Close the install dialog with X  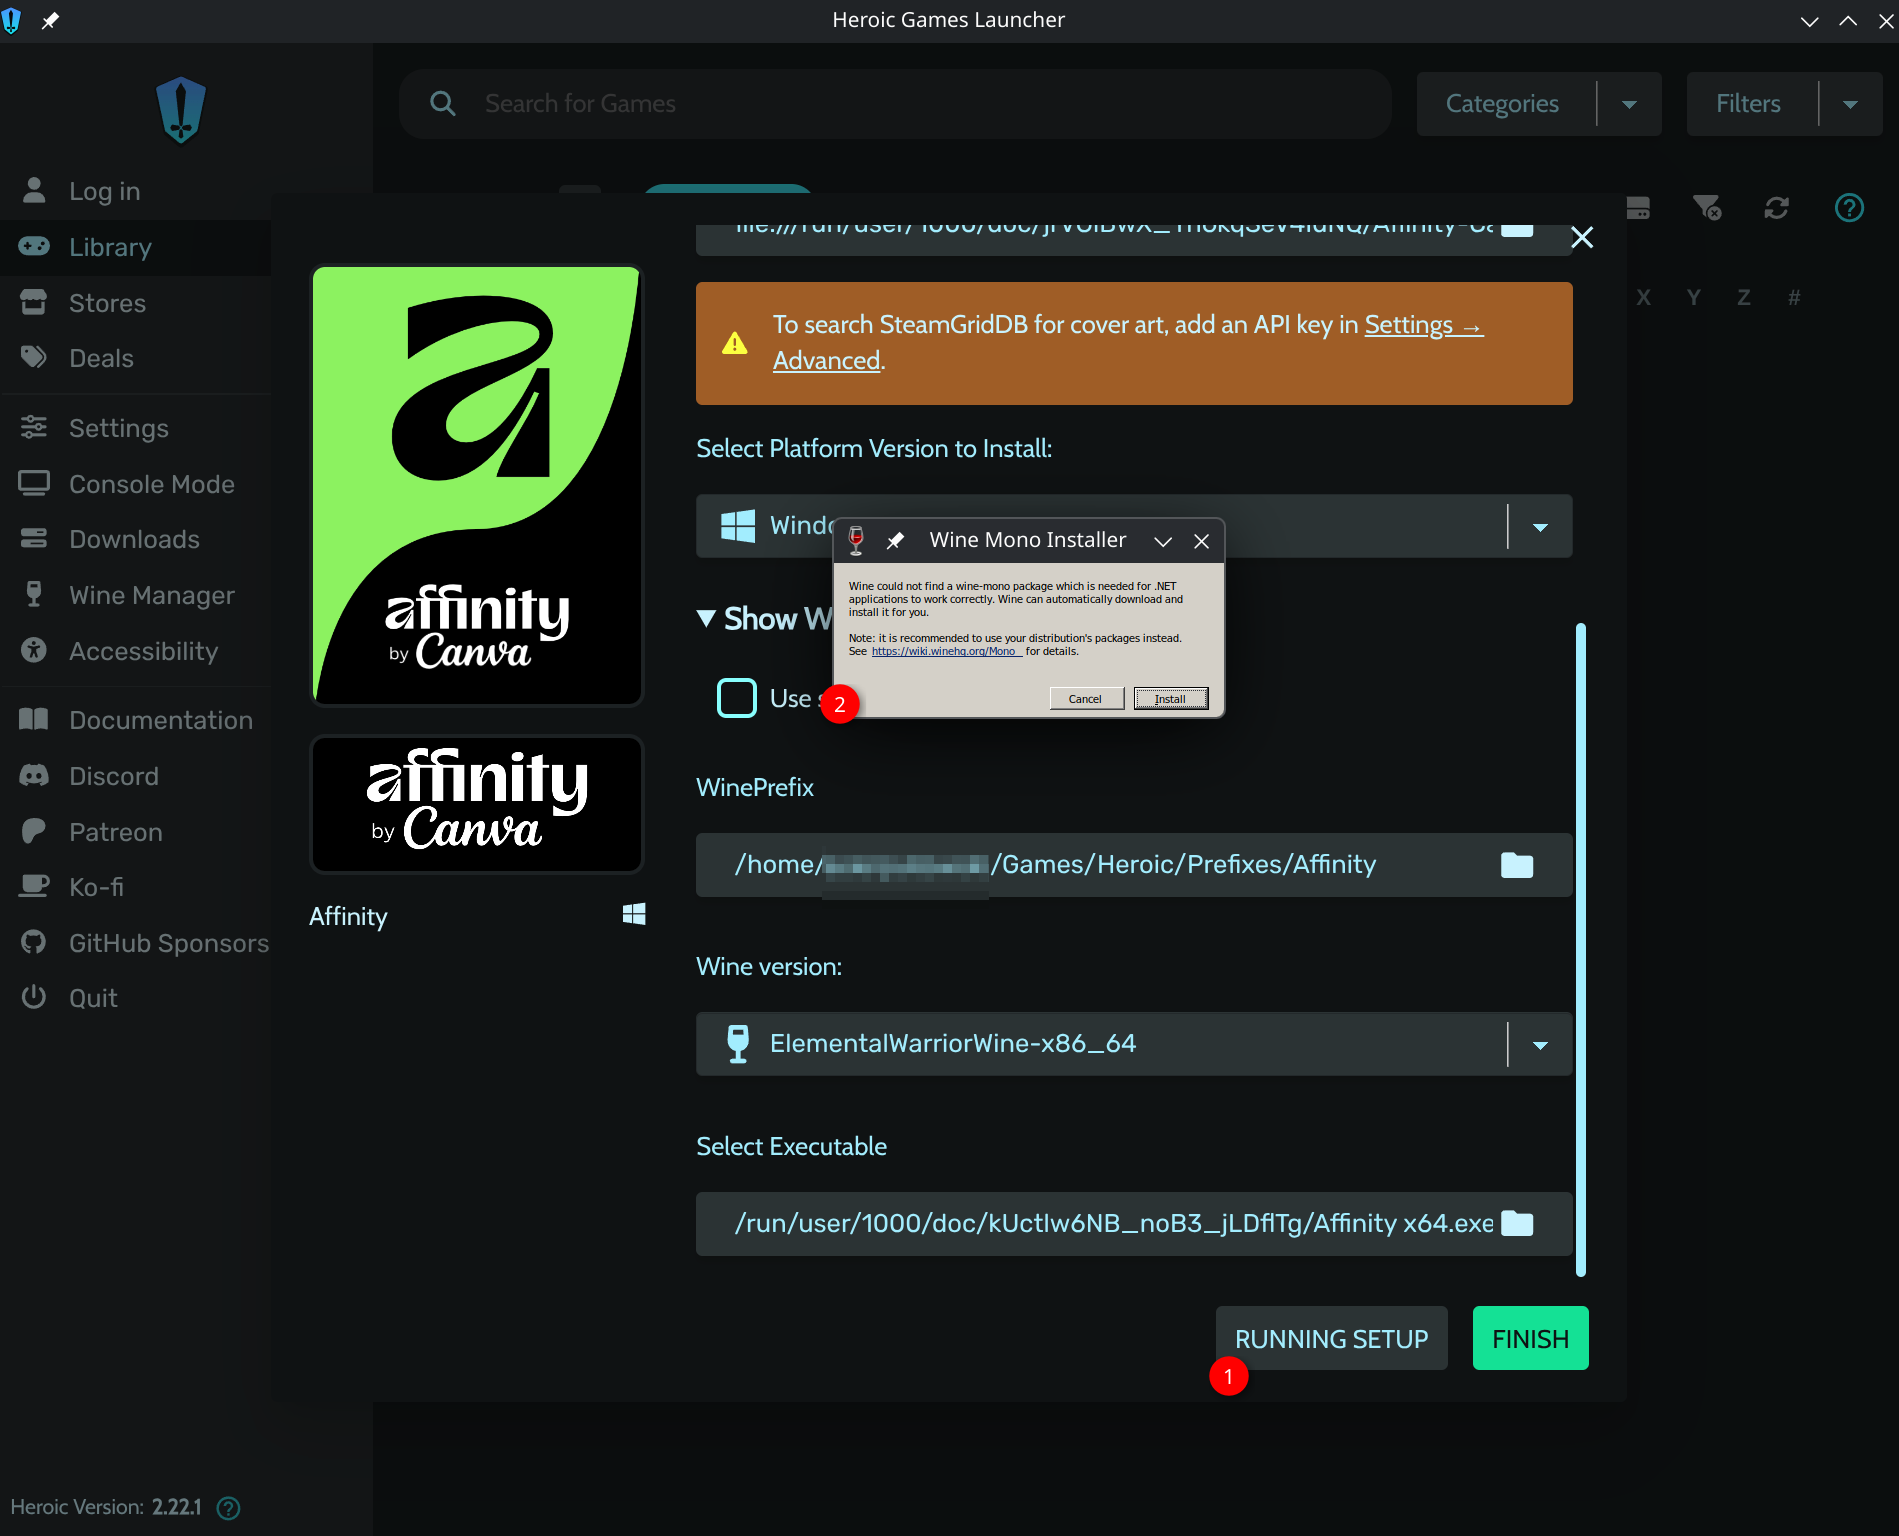click(1582, 237)
